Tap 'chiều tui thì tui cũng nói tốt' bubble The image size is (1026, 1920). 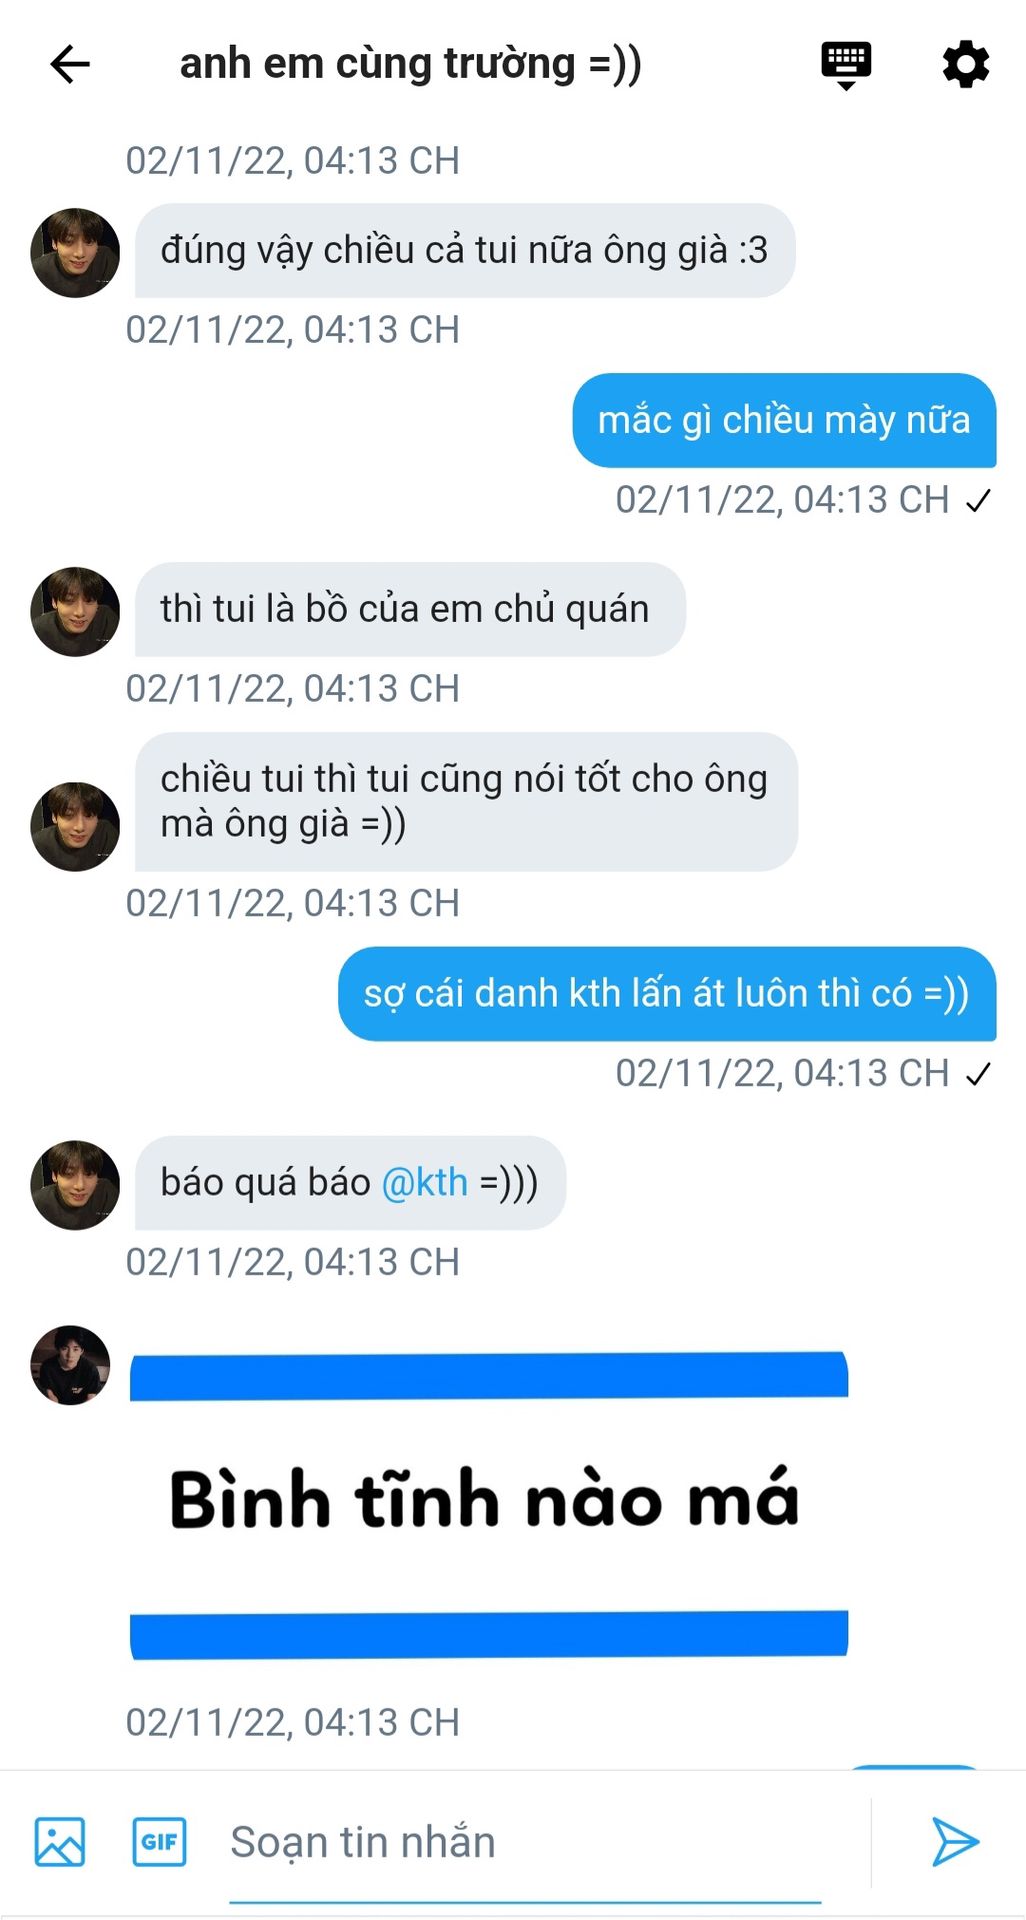tap(466, 801)
